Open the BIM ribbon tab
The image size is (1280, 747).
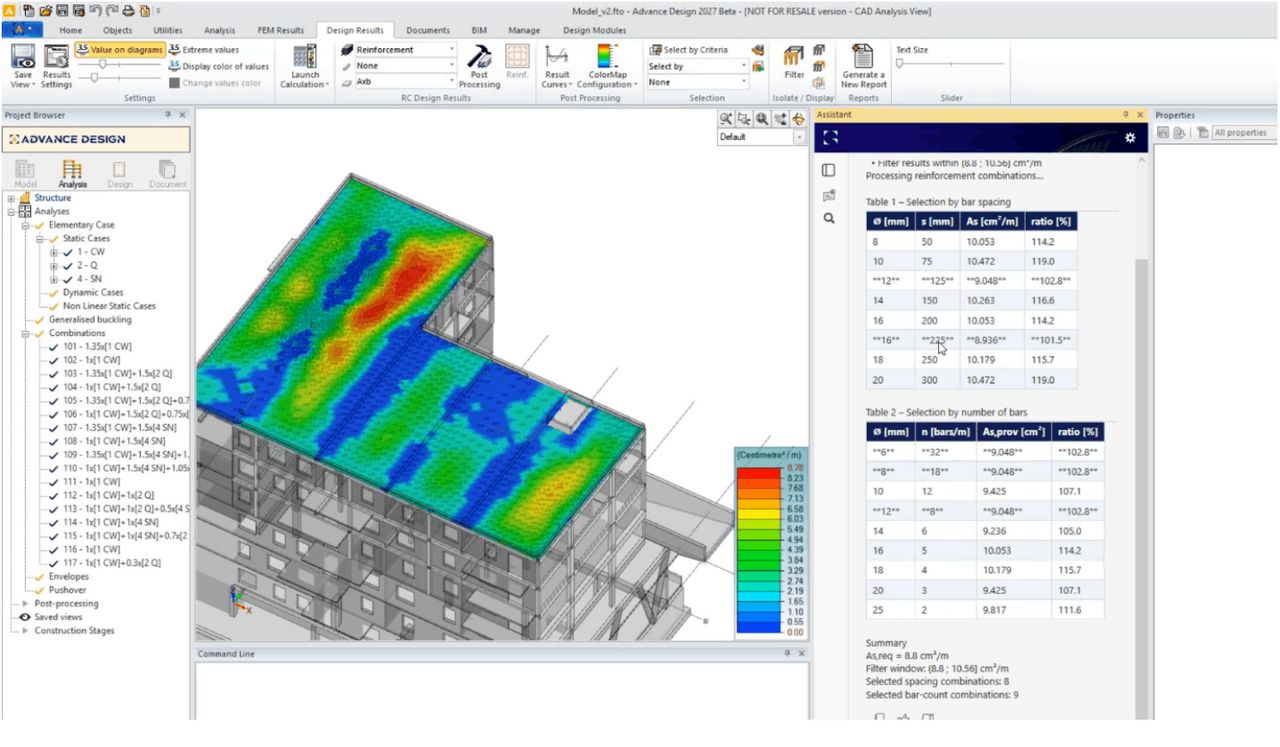pos(478,31)
